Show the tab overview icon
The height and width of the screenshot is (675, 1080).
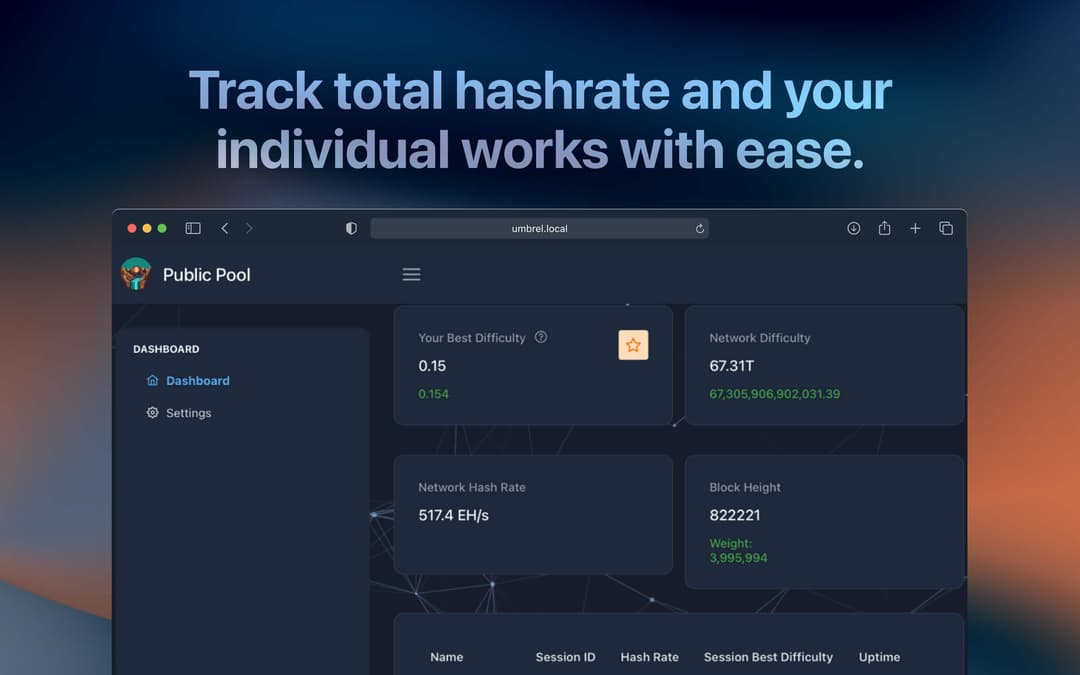[946, 228]
